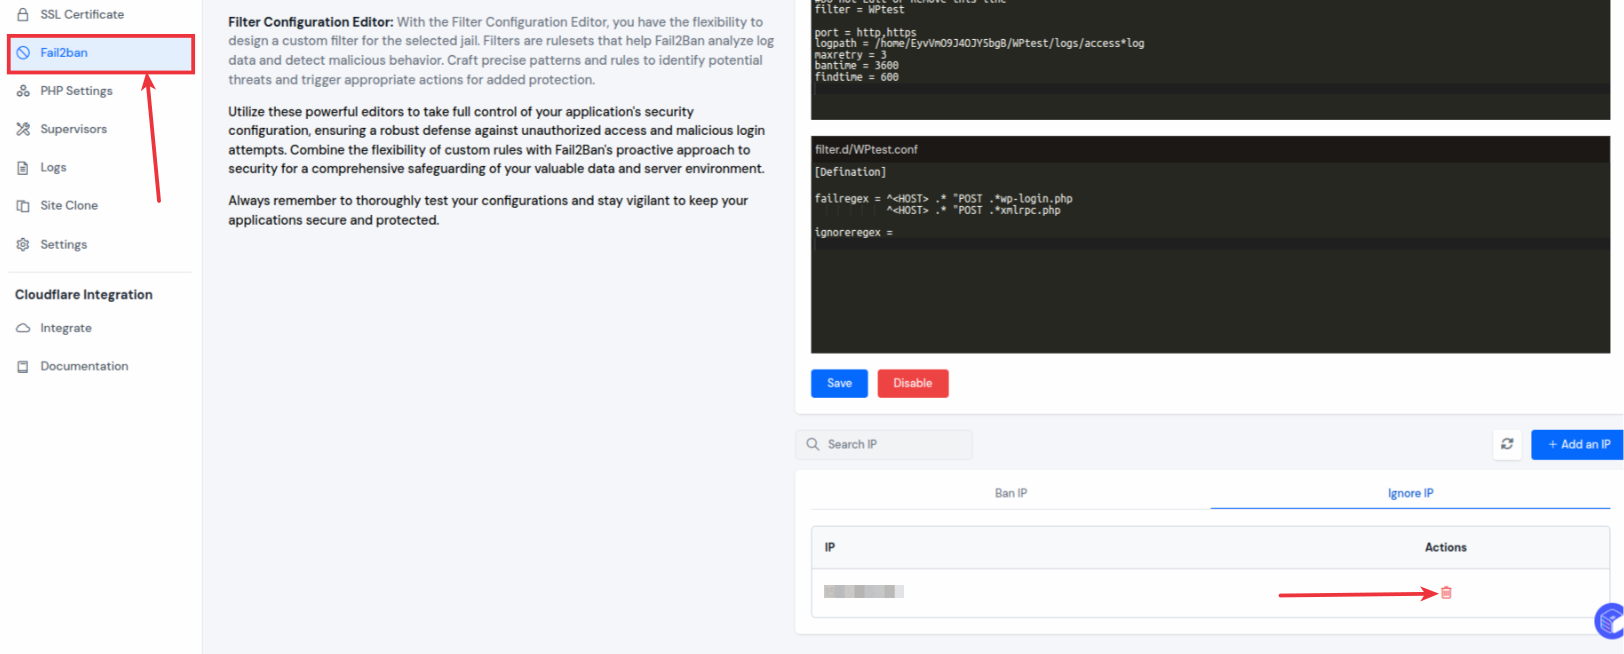The width and height of the screenshot is (1624, 654).
Task: Switch to the Ban IP tab
Action: point(1011,493)
